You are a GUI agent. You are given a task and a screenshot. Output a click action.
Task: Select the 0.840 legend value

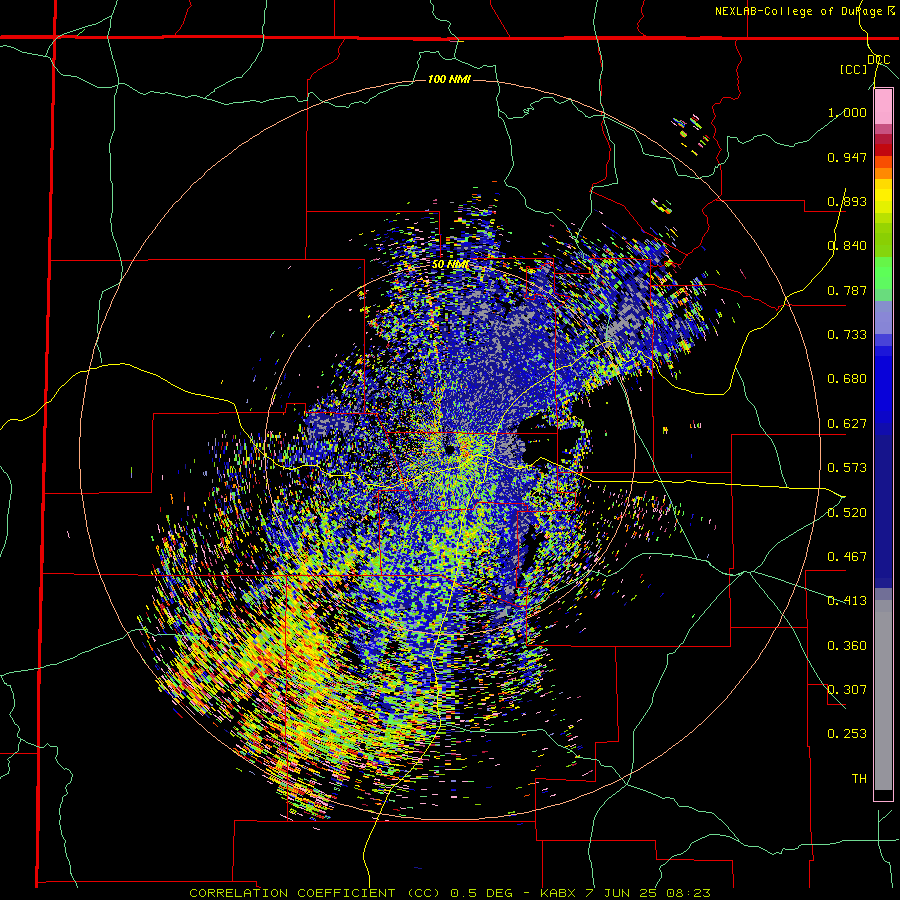847,246
